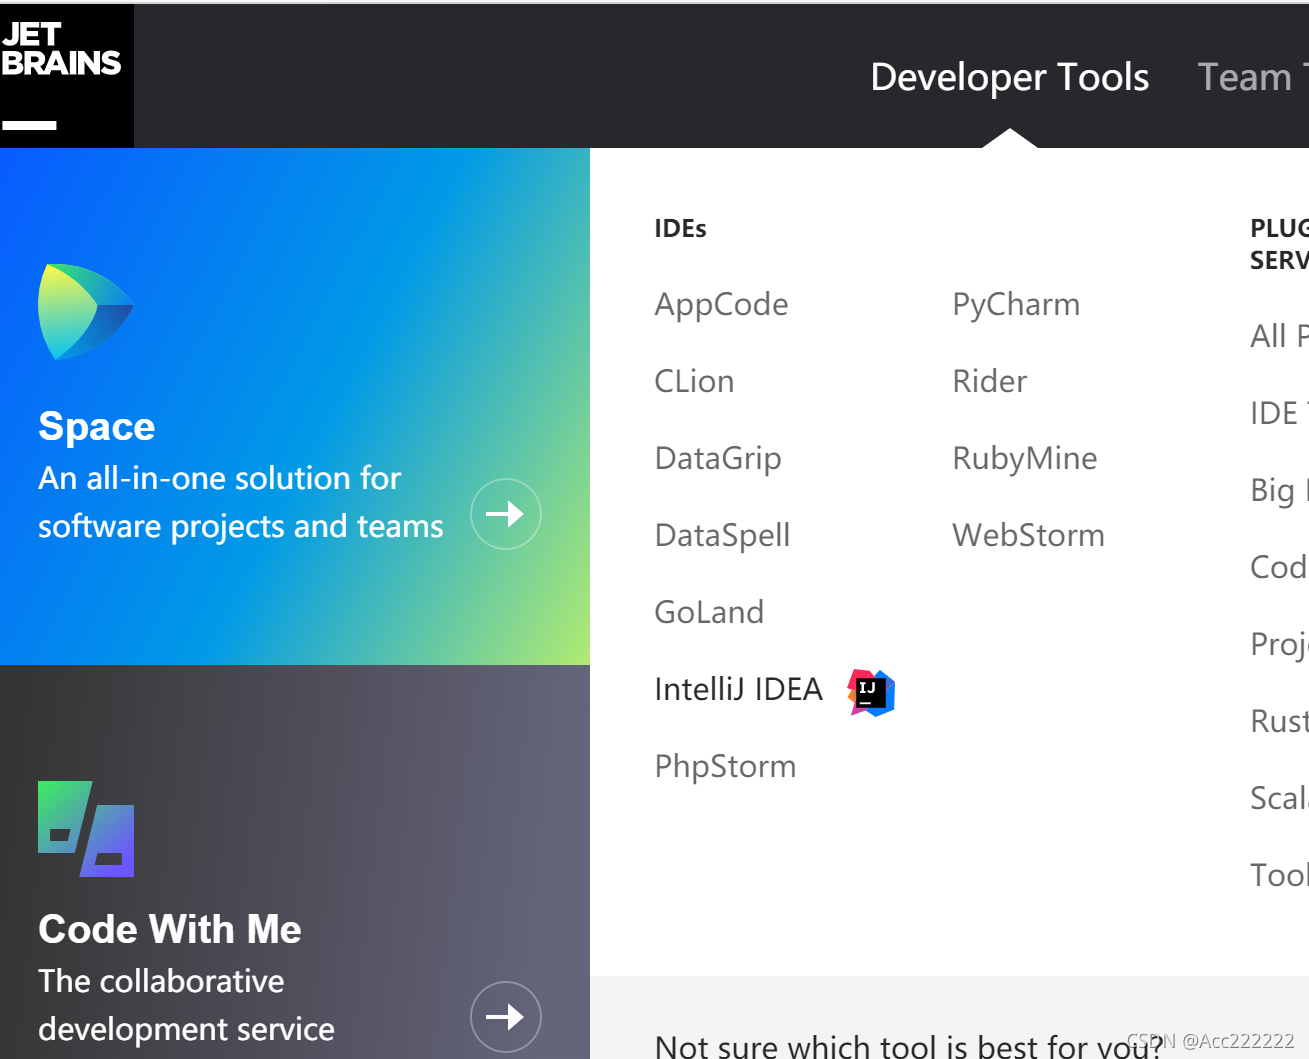The width and height of the screenshot is (1309, 1059).
Task: Click the Space product logo icon
Action: [86, 312]
